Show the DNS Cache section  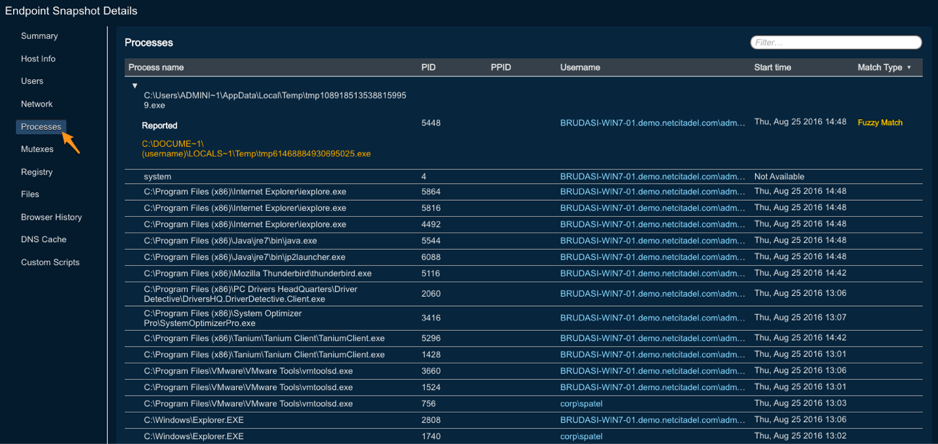[44, 239]
